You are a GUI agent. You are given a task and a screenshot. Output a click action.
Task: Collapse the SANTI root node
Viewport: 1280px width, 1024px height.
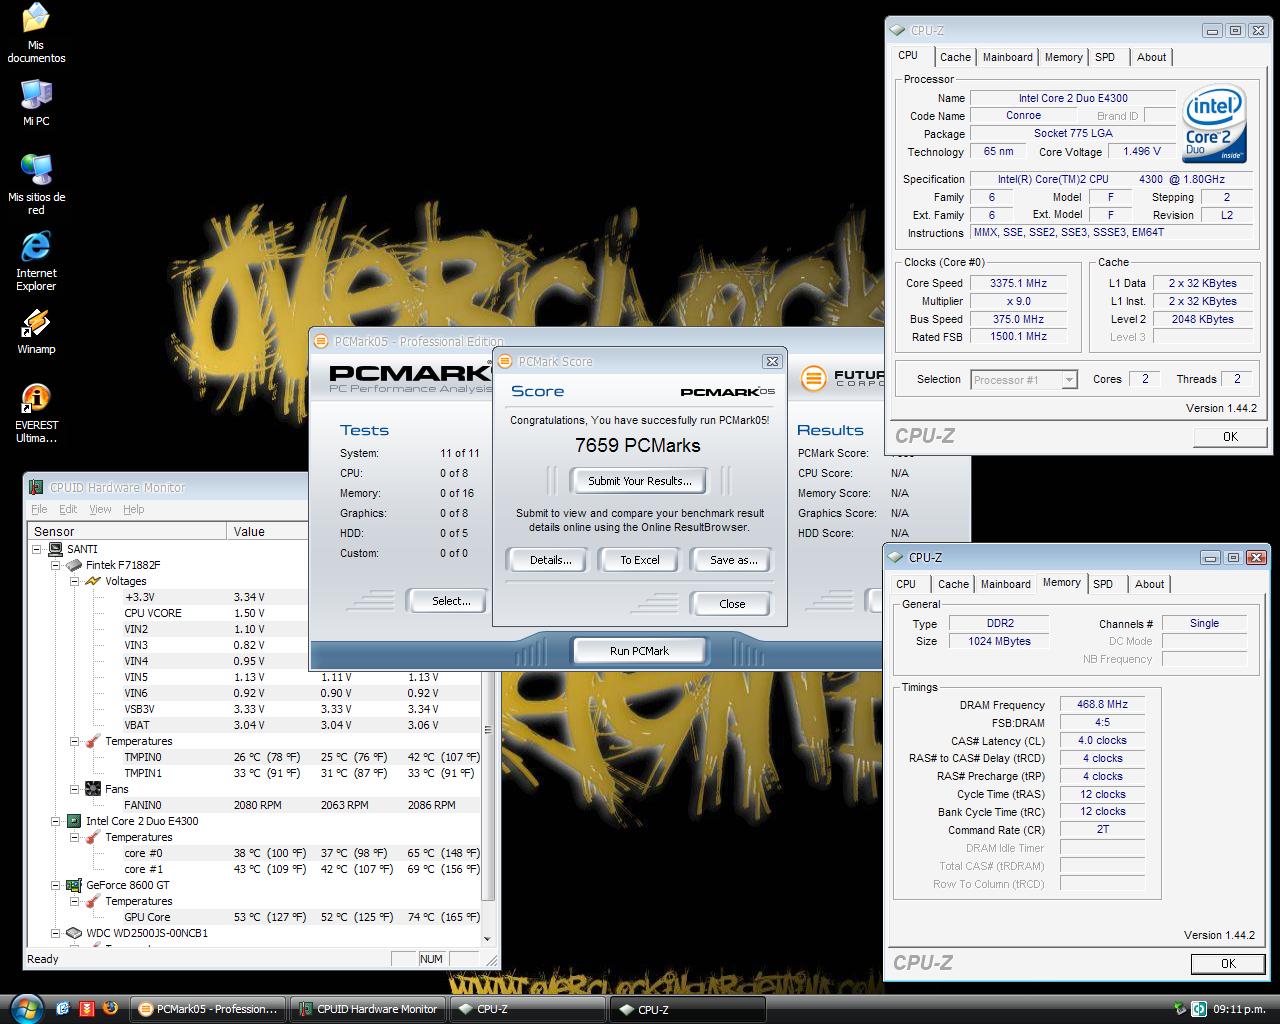pyautogui.click(x=38, y=549)
